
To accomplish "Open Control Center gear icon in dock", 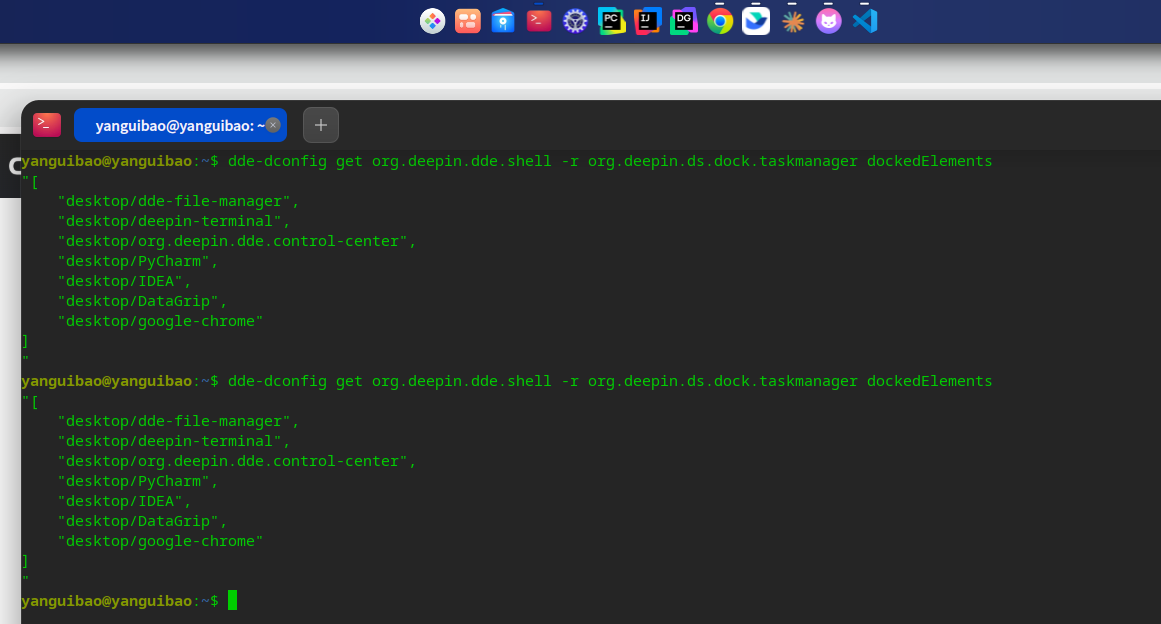I will [575, 21].
